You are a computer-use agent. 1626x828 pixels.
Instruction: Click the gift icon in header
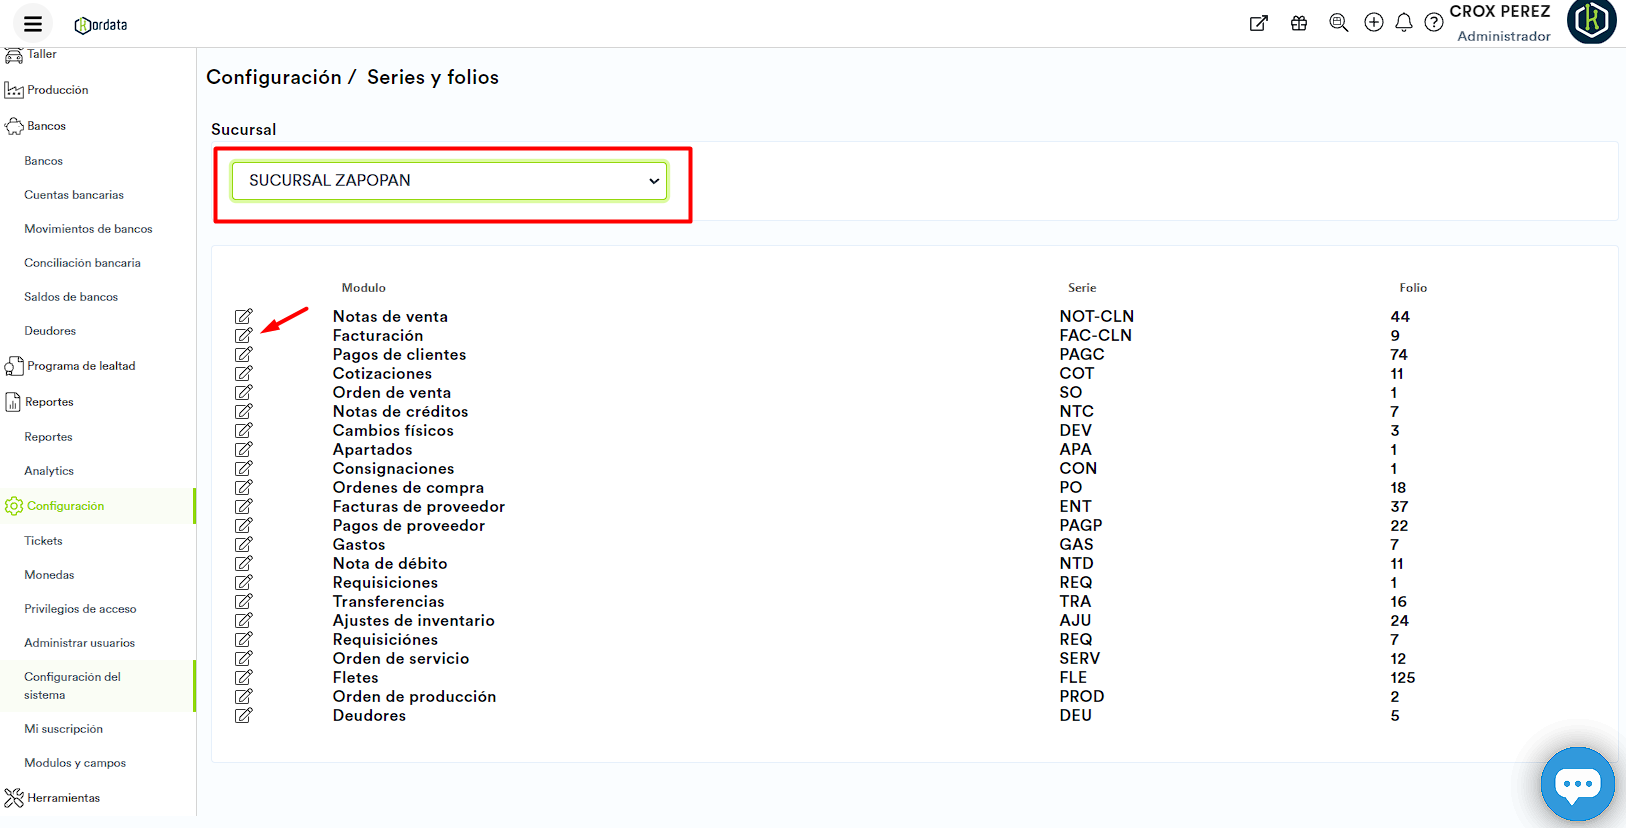(x=1299, y=23)
